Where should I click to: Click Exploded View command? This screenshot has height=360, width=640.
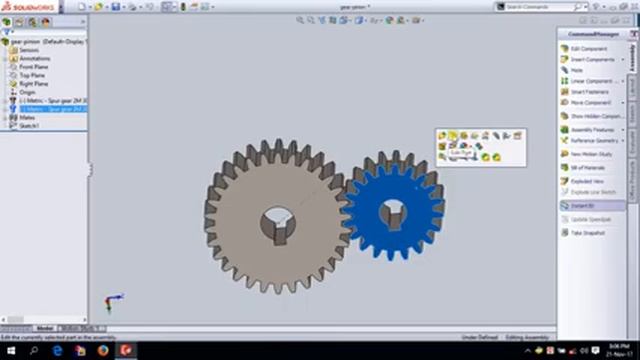(x=582, y=181)
